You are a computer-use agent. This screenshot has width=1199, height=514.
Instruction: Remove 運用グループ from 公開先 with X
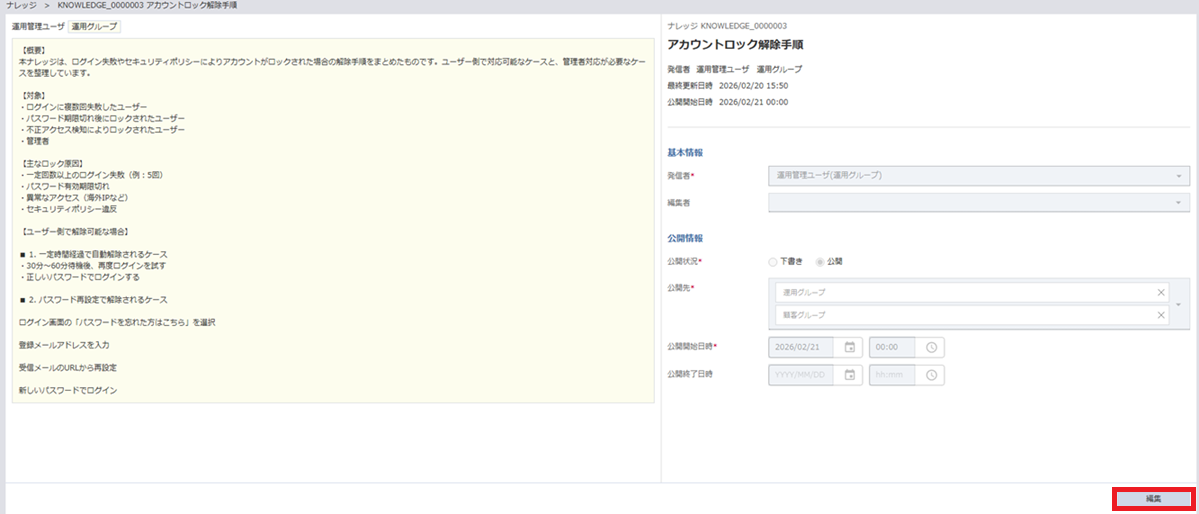pyautogui.click(x=1161, y=292)
